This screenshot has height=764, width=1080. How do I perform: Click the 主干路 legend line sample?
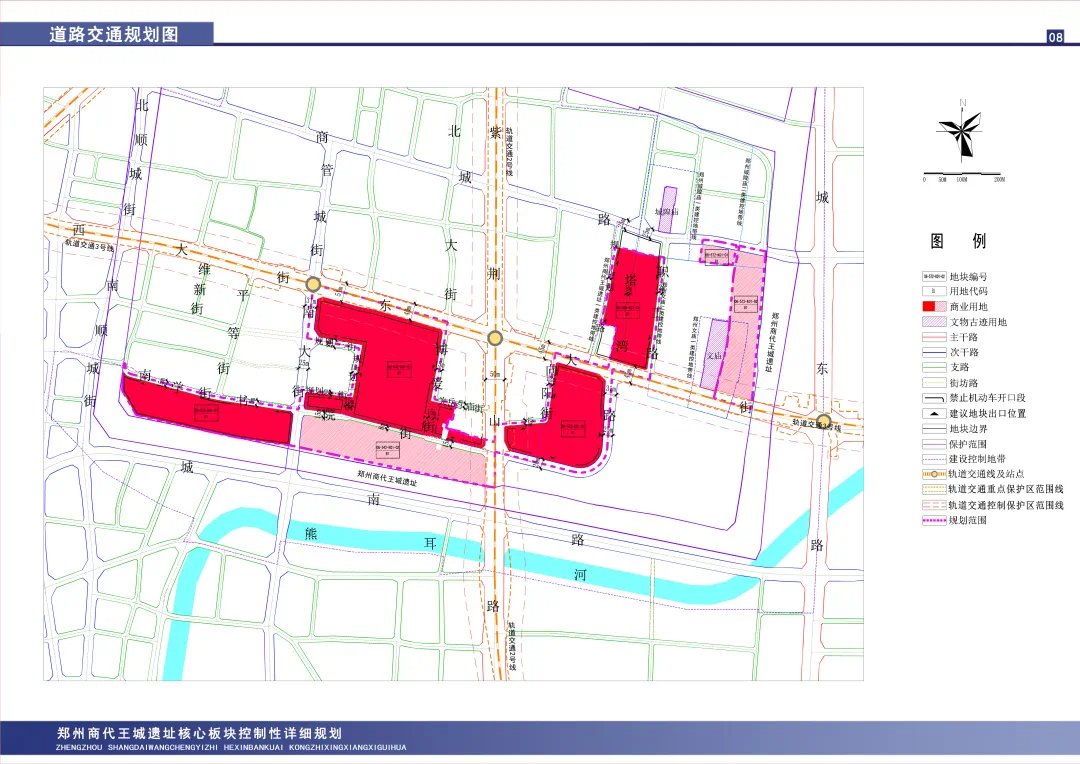934,338
